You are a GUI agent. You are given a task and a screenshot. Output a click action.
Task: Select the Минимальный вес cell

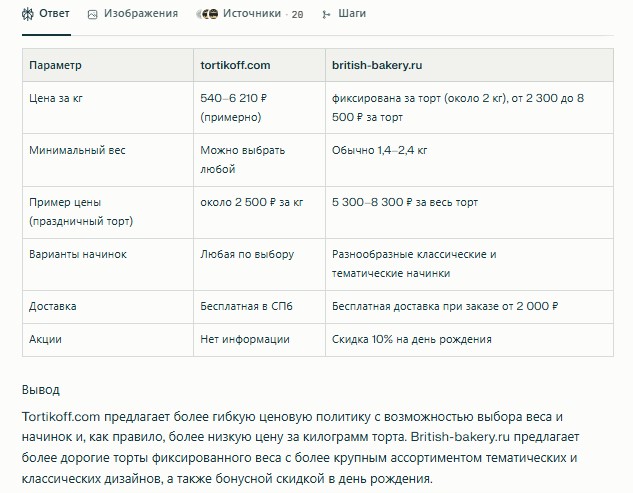point(108,160)
